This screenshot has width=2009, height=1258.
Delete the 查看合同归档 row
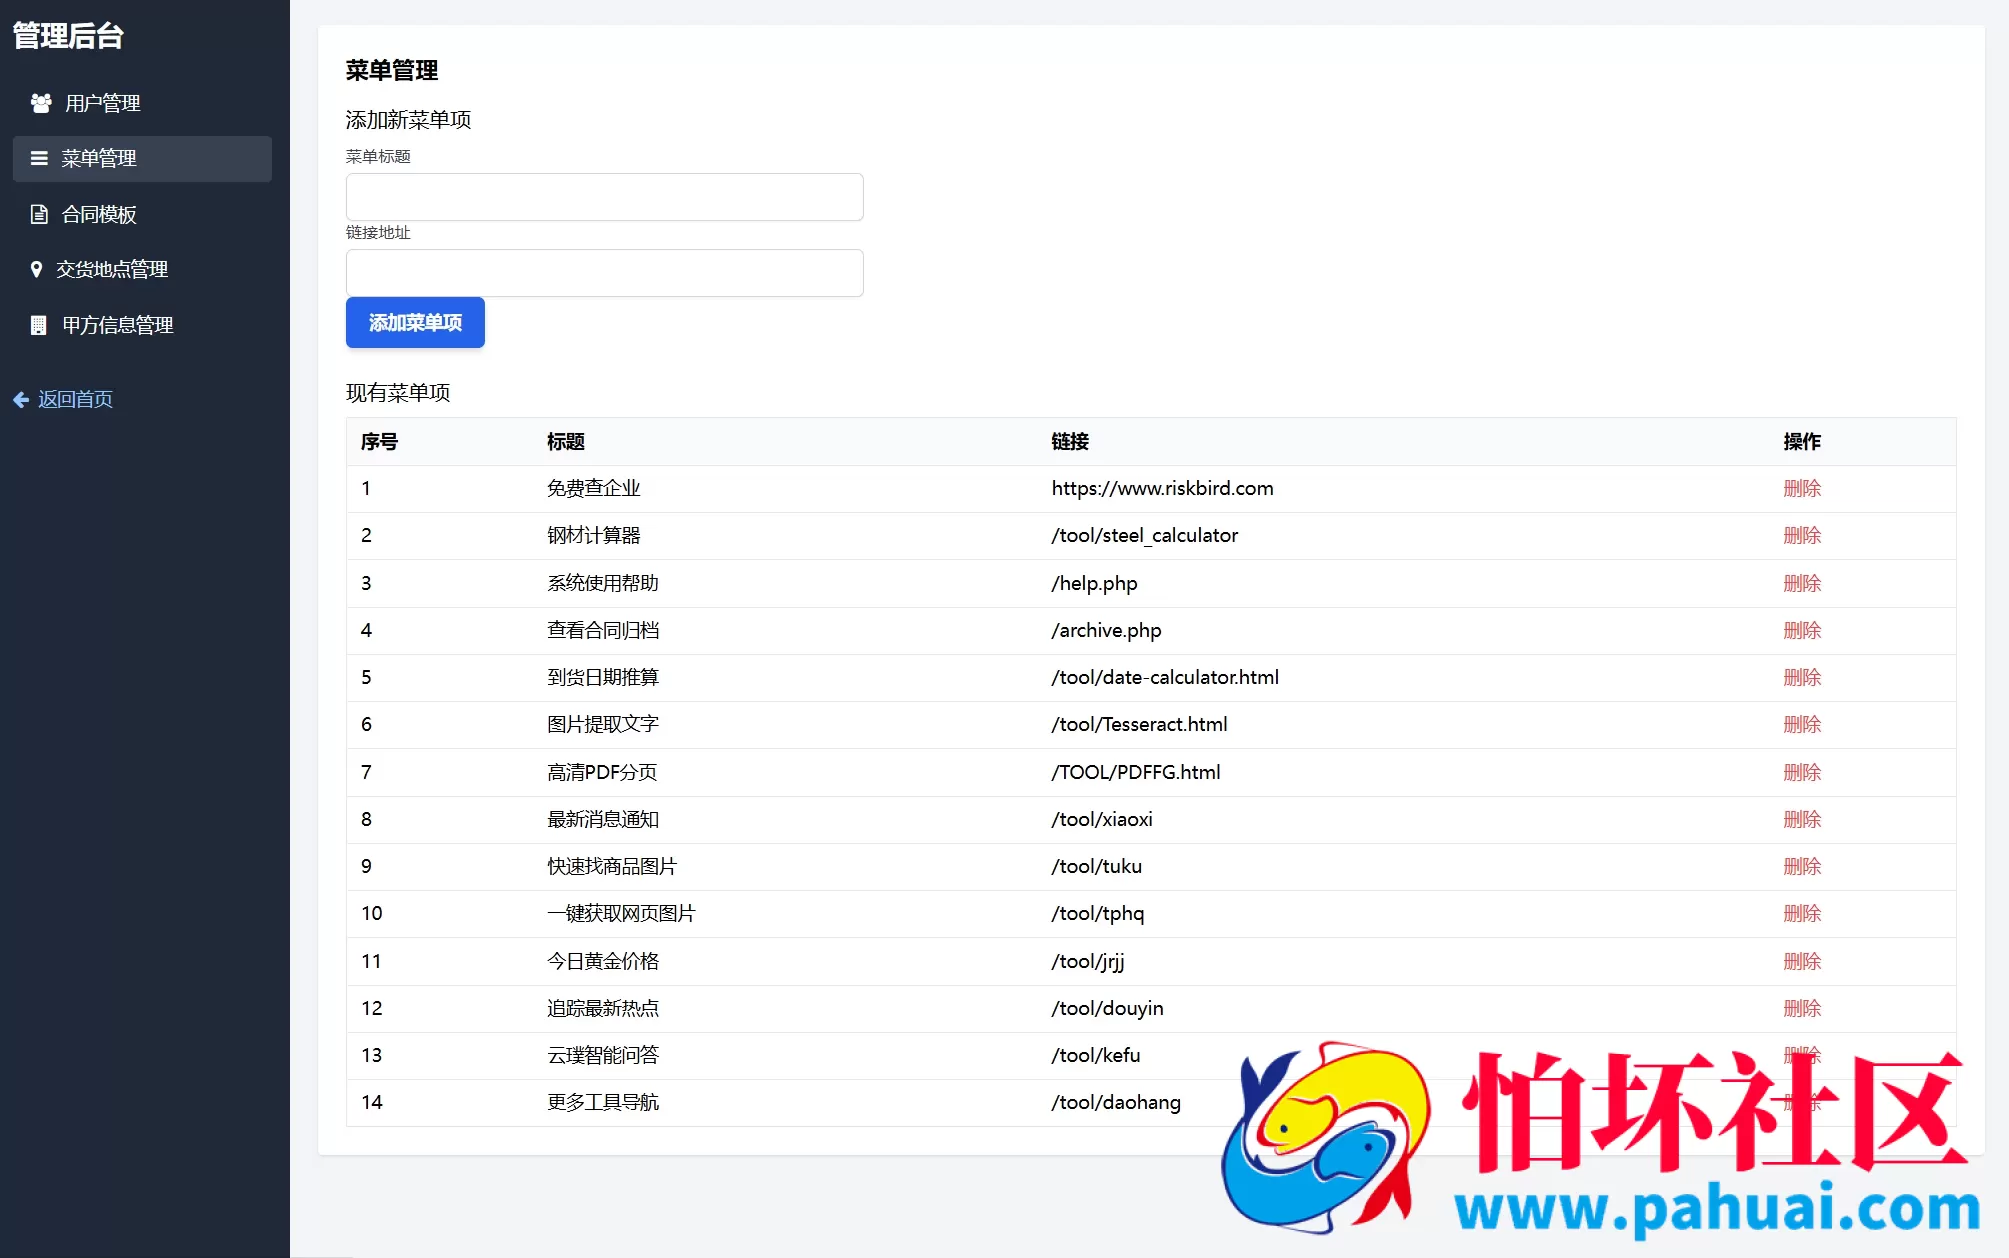tap(1802, 630)
